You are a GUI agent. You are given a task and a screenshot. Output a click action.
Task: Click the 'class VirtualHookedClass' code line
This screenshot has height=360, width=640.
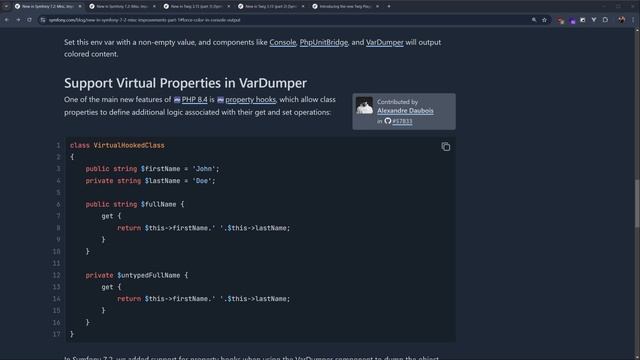117,145
